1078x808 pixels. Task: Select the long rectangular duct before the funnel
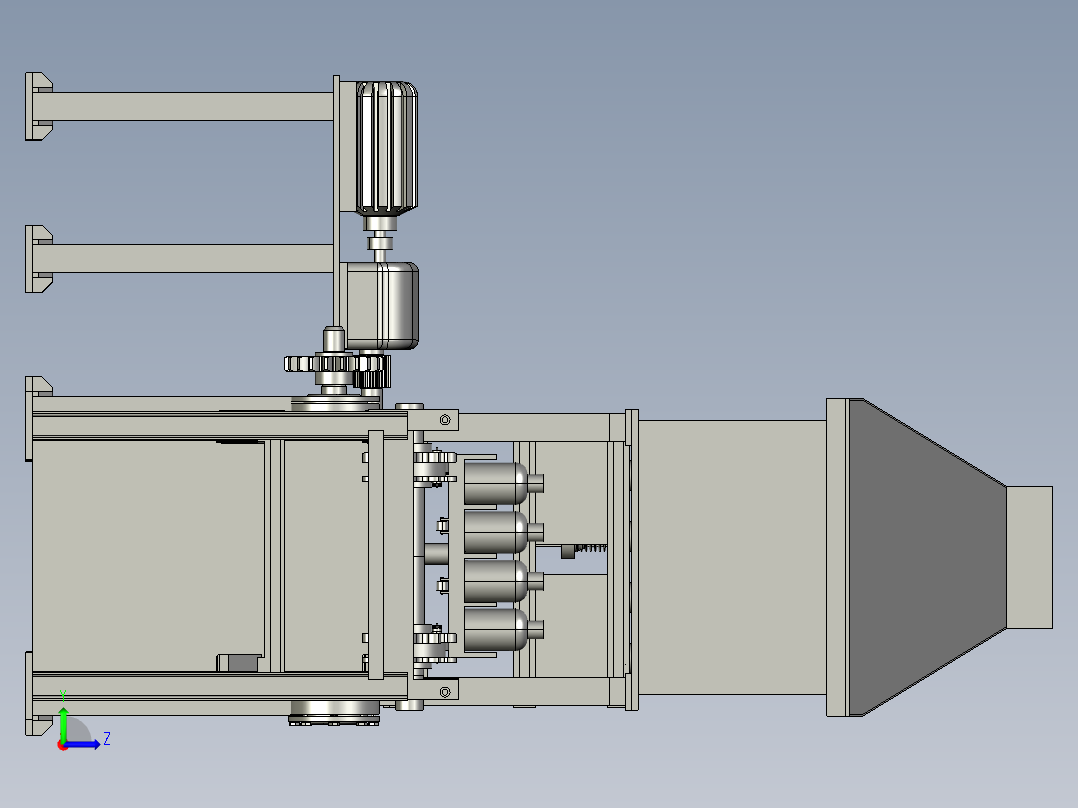(x=732, y=557)
